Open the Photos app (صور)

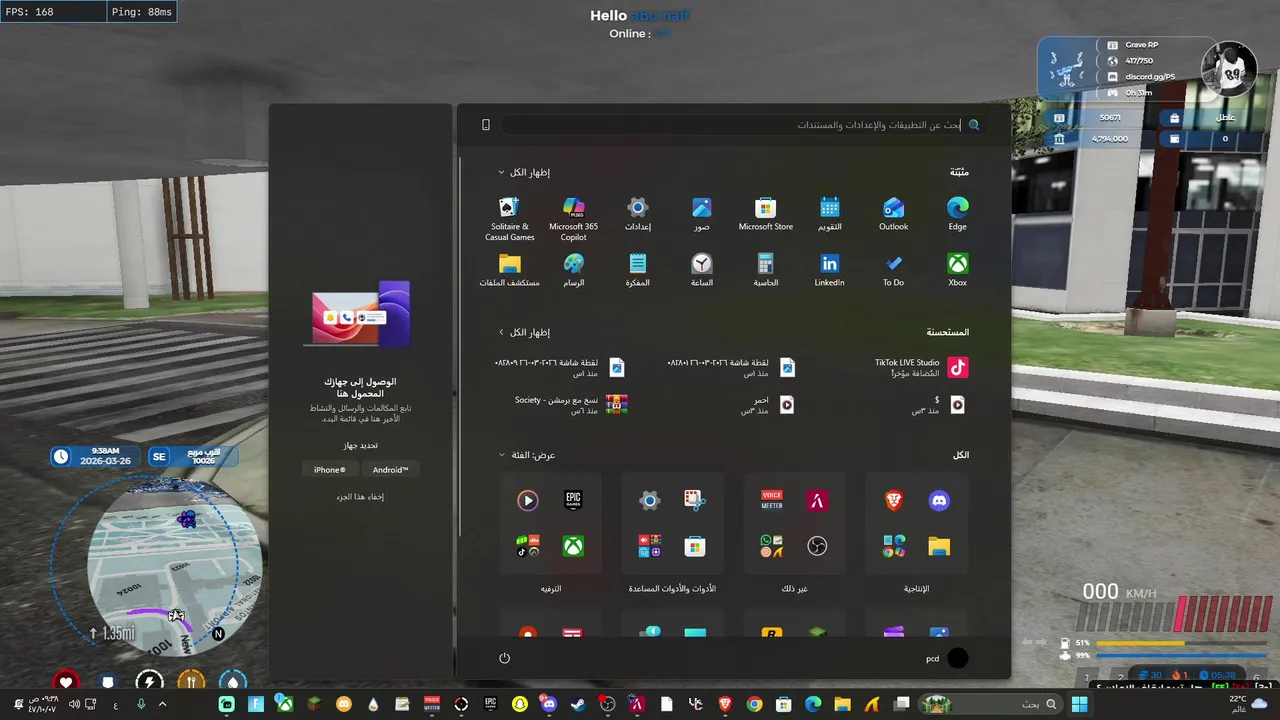(701, 213)
